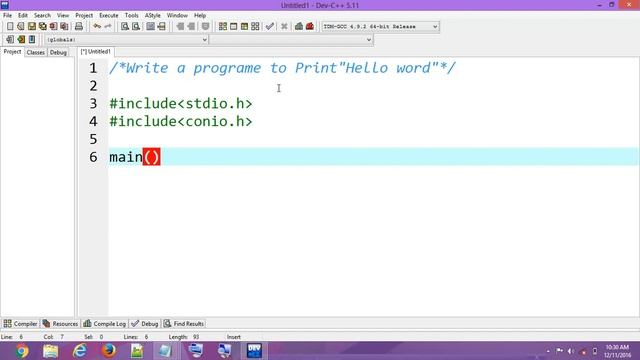Click the Dev-C++ taskbar icon
640x360 pixels.
coord(254,351)
